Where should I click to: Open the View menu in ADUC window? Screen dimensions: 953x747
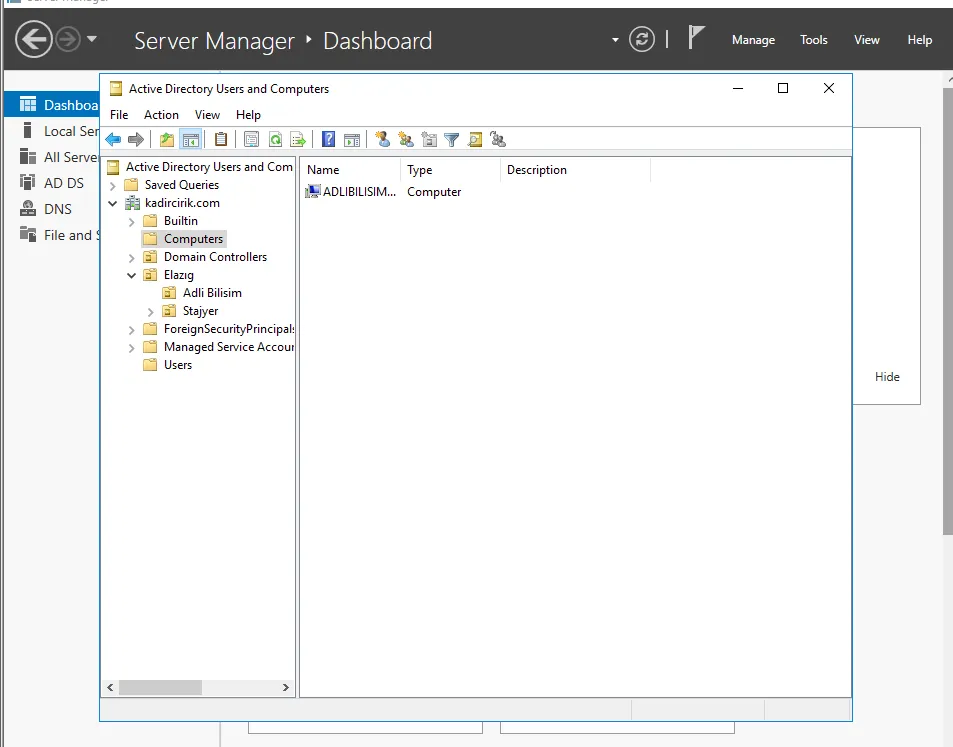pos(207,115)
